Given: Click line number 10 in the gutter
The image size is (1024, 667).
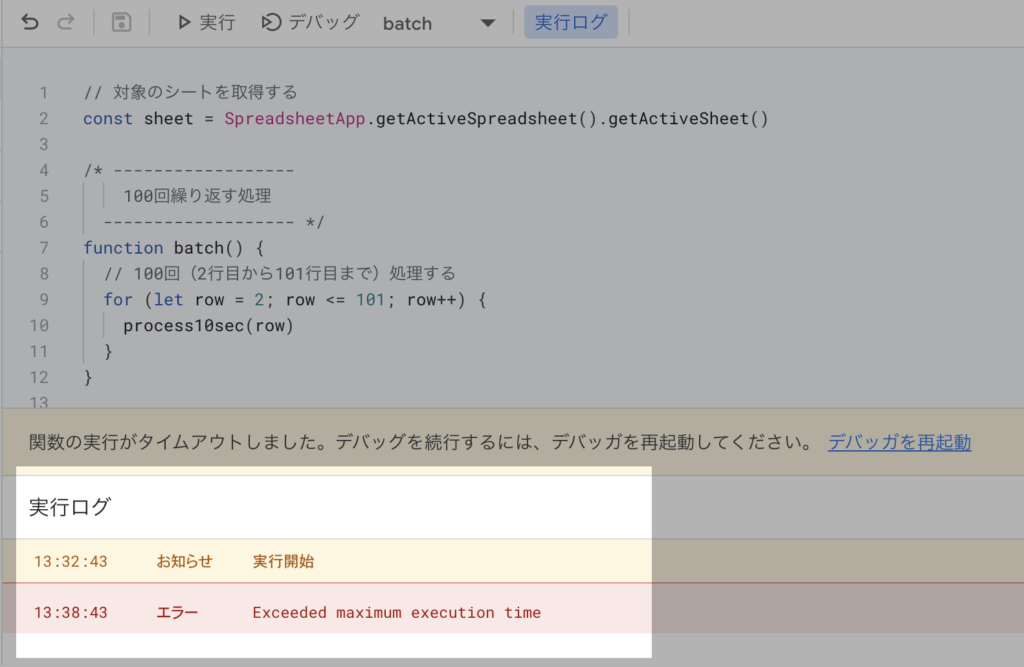Looking at the screenshot, I should pos(39,326).
